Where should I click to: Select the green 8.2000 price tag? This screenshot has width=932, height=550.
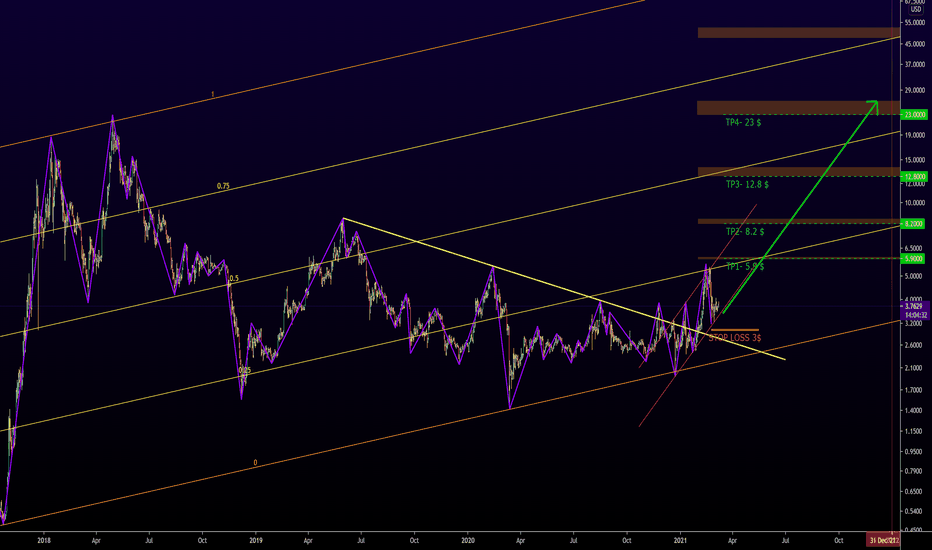(x=914, y=224)
